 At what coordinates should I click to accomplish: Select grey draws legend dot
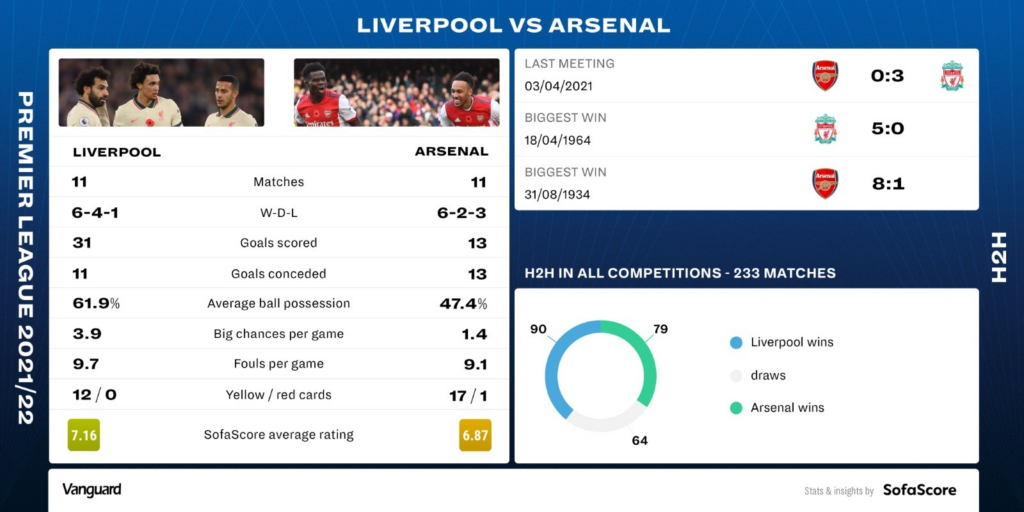[736, 376]
